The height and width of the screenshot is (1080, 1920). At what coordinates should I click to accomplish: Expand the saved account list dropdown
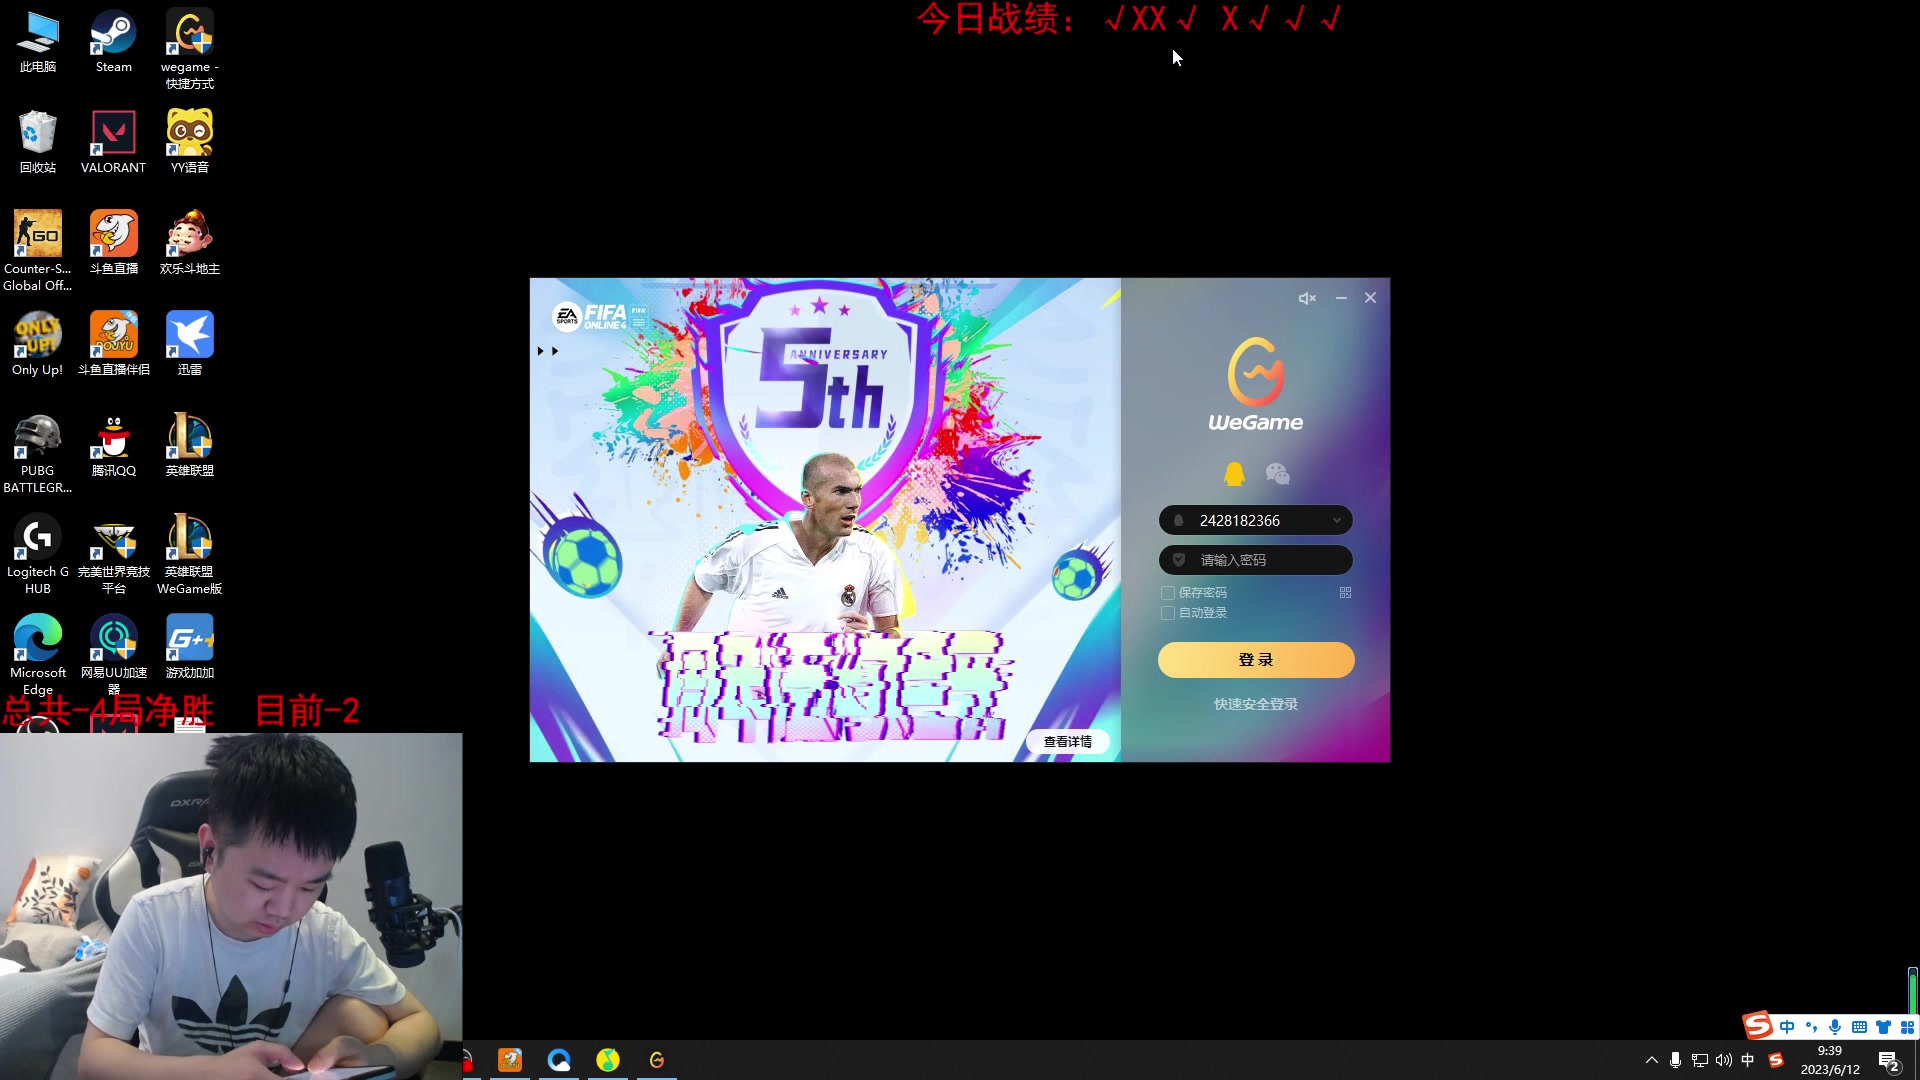click(x=1336, y=520)
